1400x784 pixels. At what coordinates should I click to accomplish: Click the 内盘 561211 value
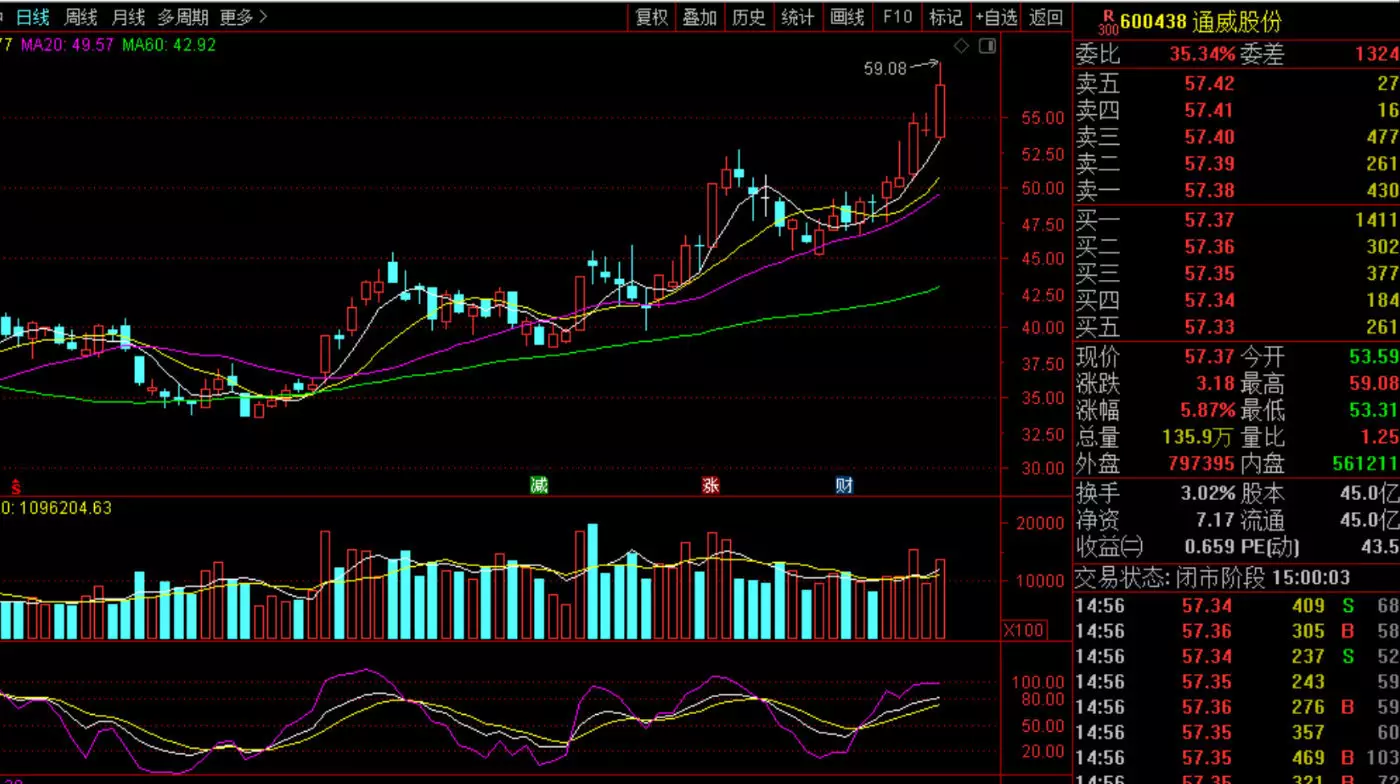(x=1366, y=464)
